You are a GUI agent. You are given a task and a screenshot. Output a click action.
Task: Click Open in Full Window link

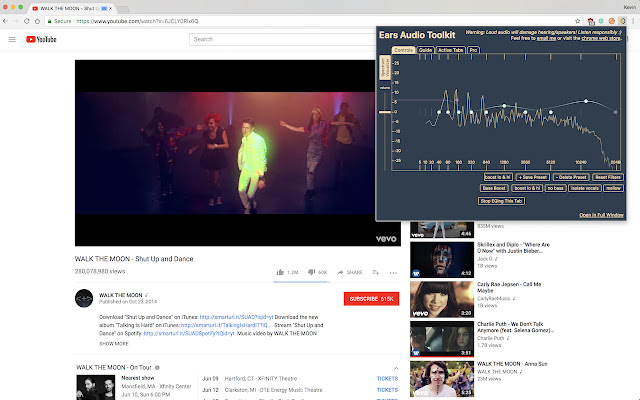point(601,214)
